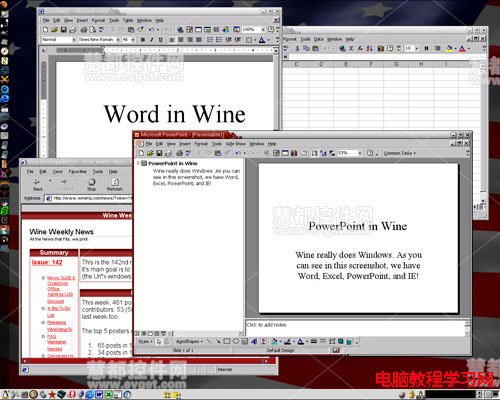Click the Print icon in PowerPoint's toolbar
The image size is (500, 400).
point(179,153)
